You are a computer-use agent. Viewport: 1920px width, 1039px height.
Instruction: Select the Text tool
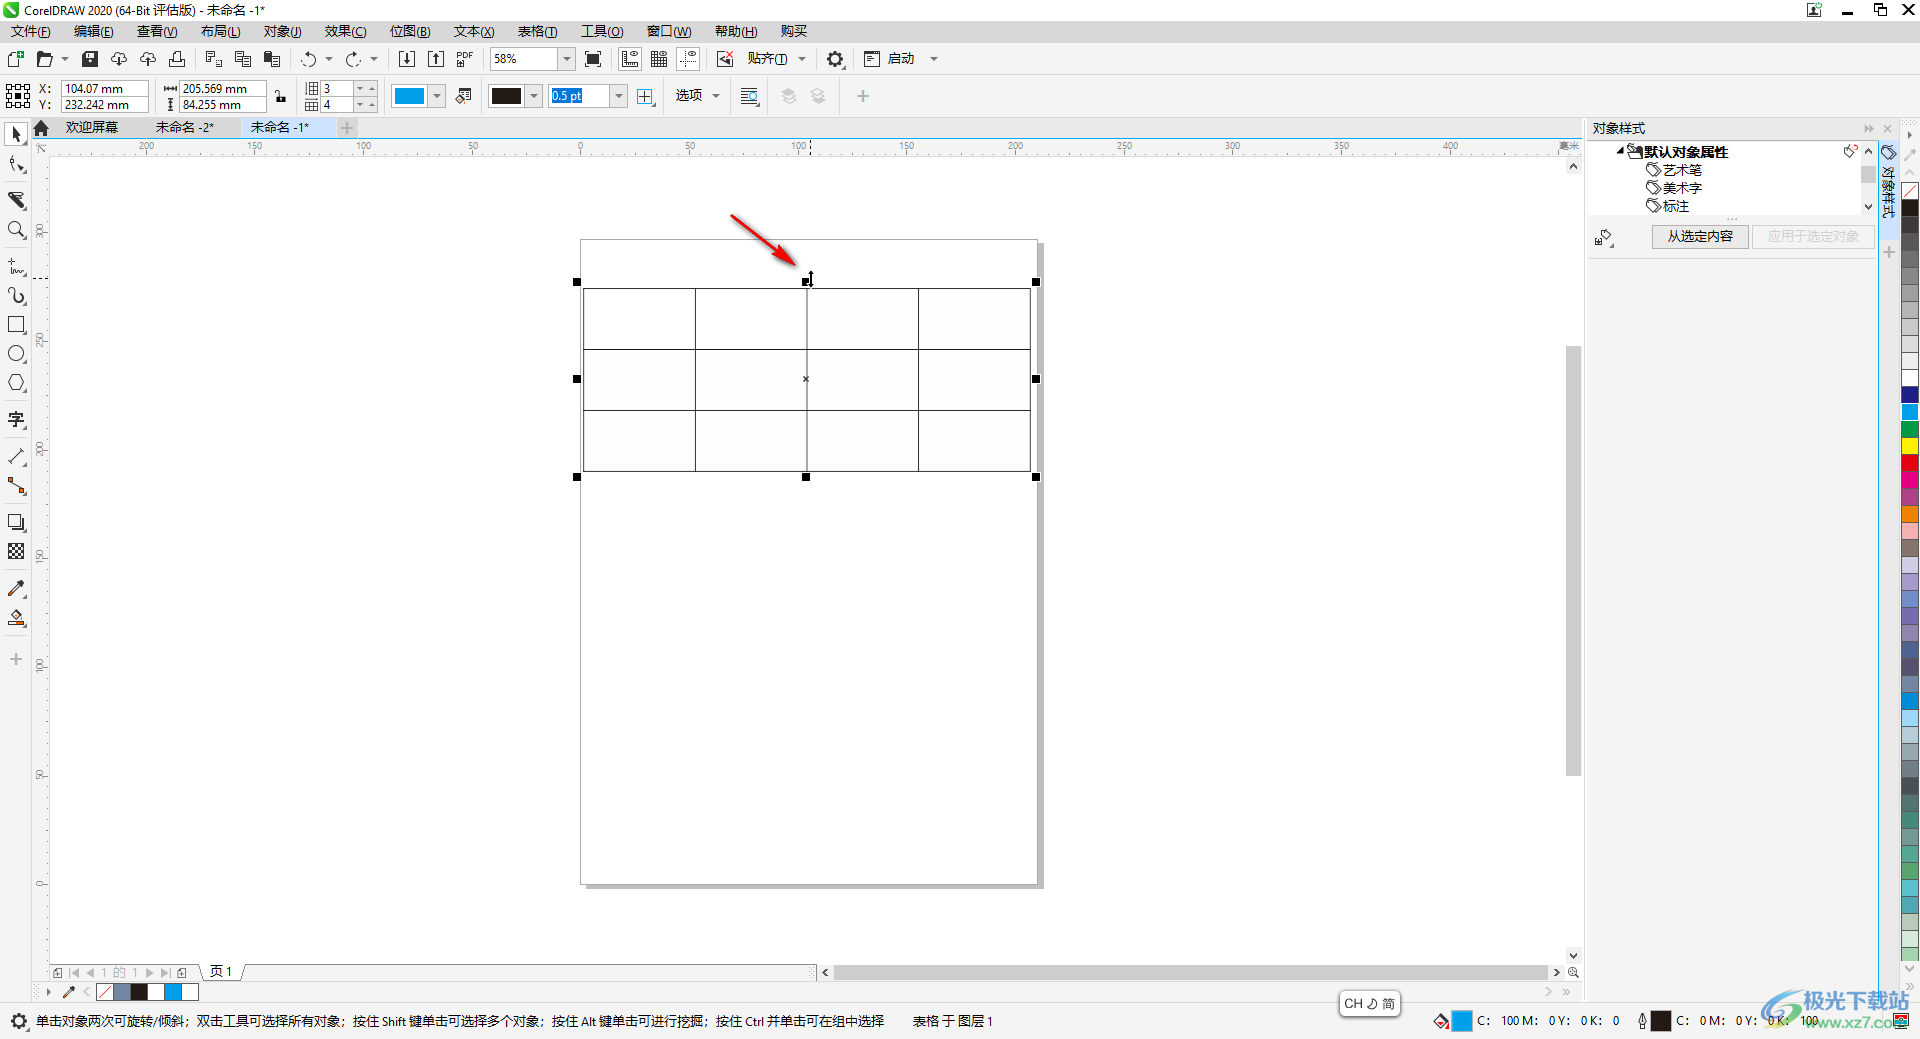click(16, 420)
